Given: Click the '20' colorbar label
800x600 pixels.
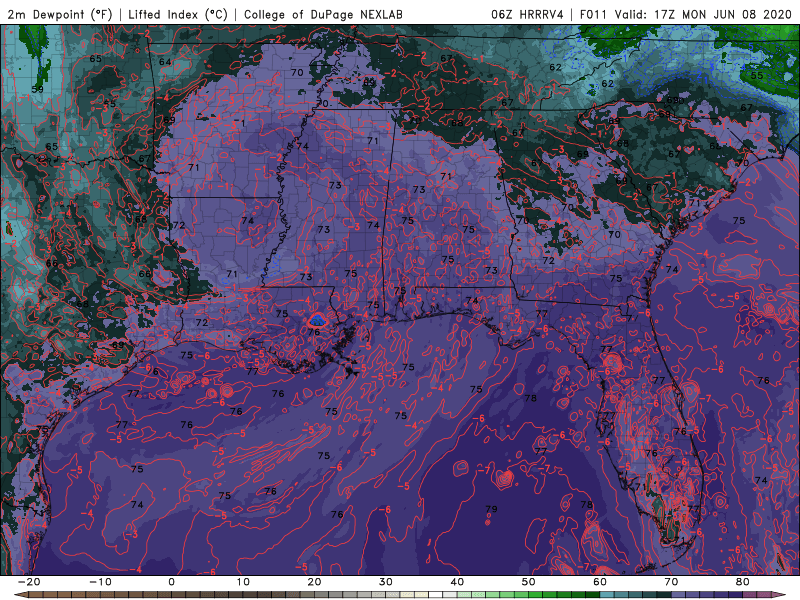Looking at the screenshot, I should (314, 582).
